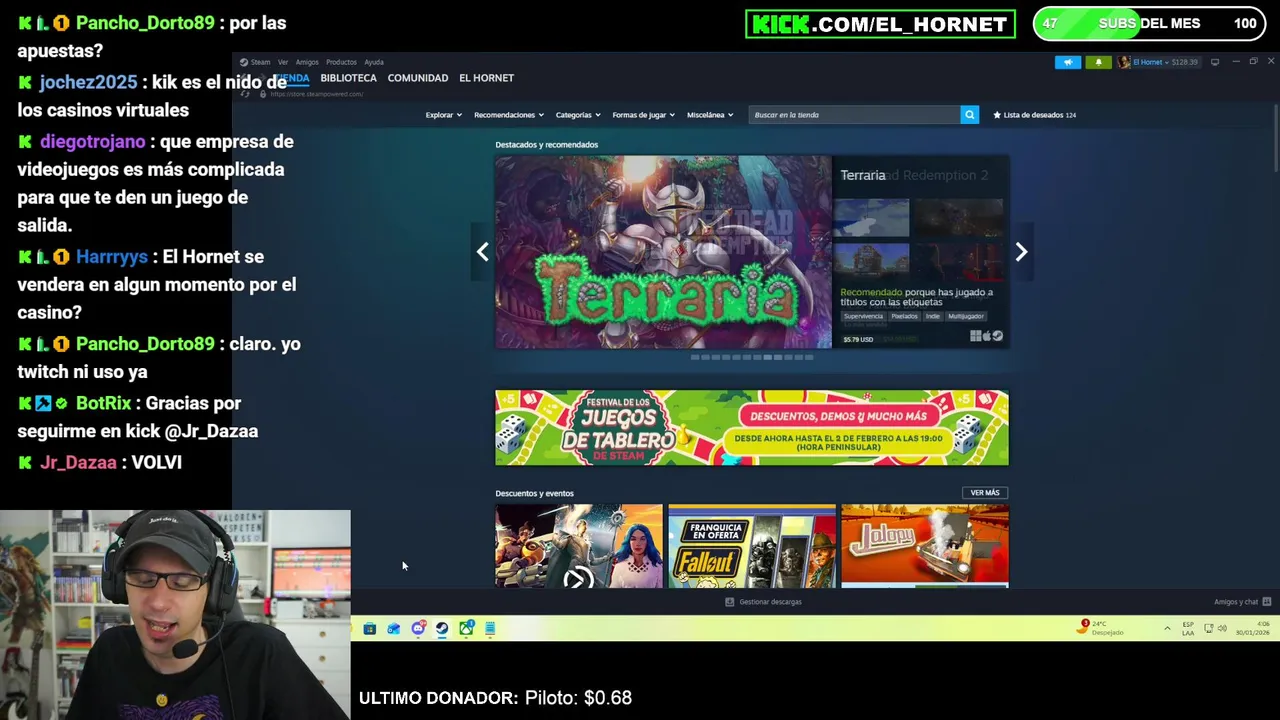Image resolution: width=1280 pixels, height=720 pixels.
Task: Go to next featured game arrow
Action: [x=1021, y=252]
